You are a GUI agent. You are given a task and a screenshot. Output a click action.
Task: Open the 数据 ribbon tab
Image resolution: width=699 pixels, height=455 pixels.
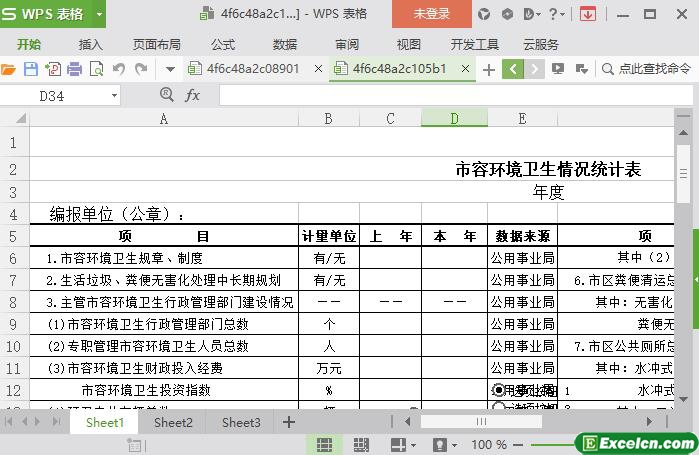[x=285, y=45]
